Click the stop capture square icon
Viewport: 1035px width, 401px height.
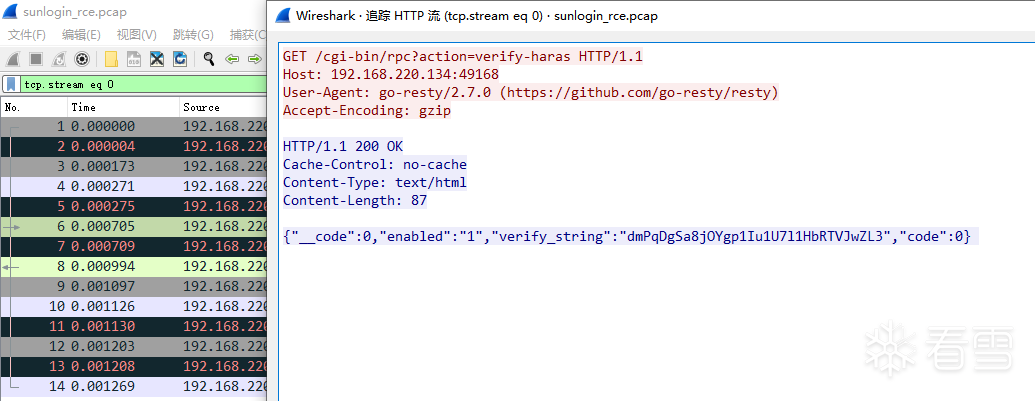pos(36,59)
